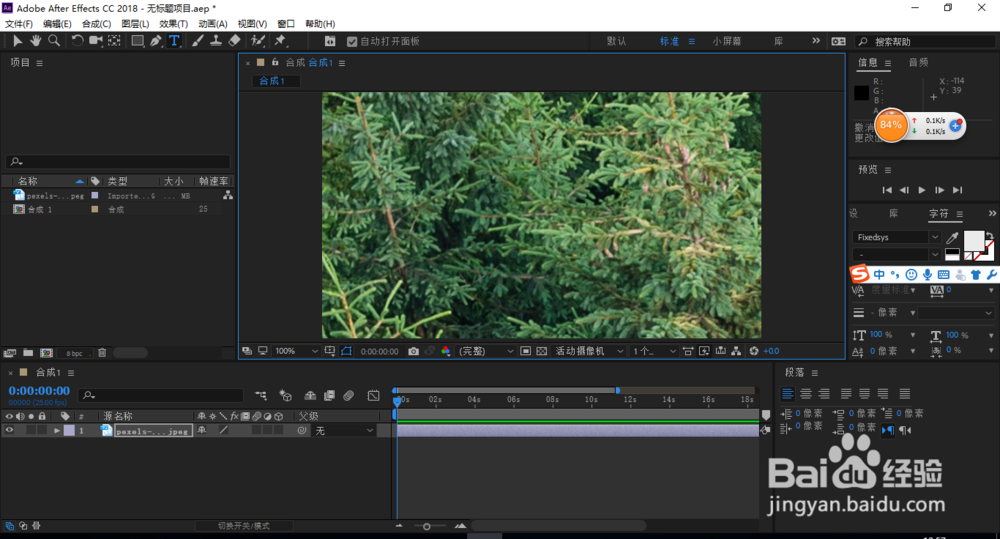
Task: Select the Puppet Pin tool
Action: click(280, 41)
